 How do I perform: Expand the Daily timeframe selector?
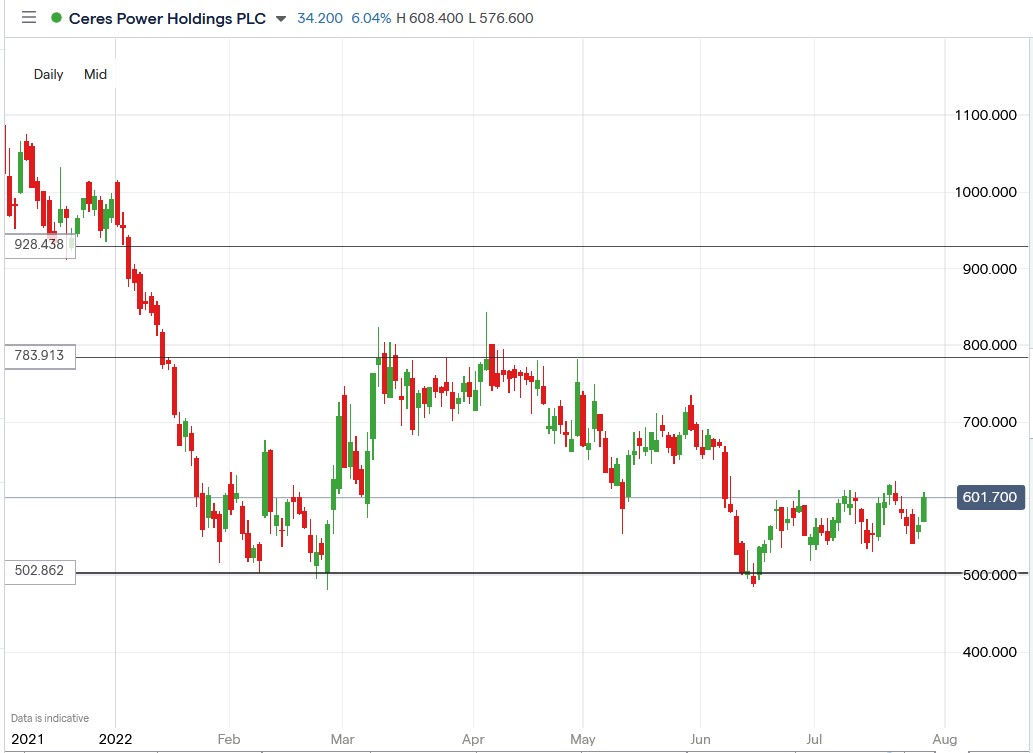[x=47, y=74]
